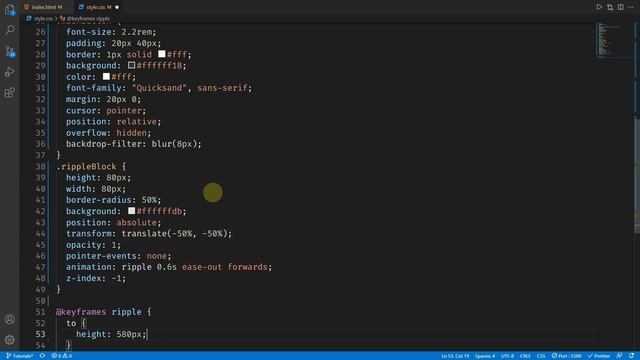Screen dimensions: 640x360
Task: Click font-size: 2.2rem; declaration
Action: 111,32
